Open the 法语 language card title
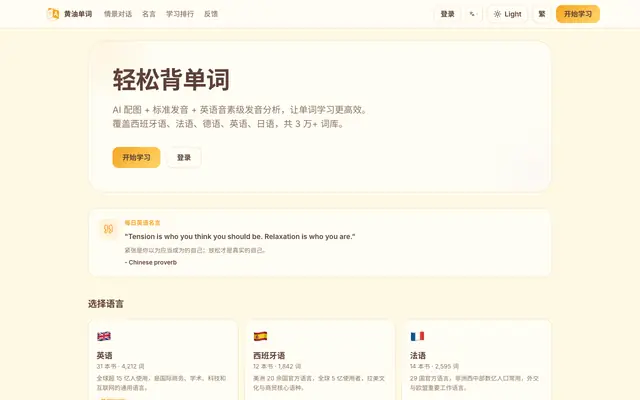The width and height of the screenshot is (640, 400). (x=418, y=355)
